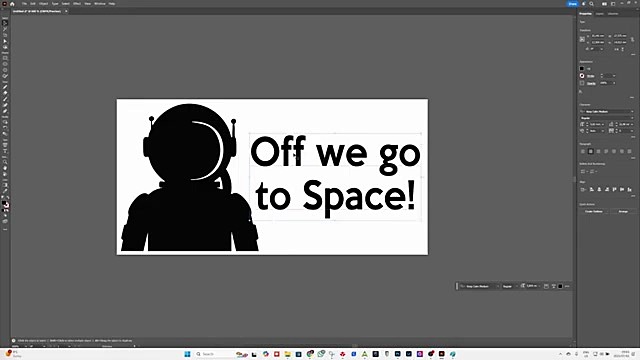The image size is (640, 360).
Task: Expand the opacity value arrow
Action: click(614, 83)
